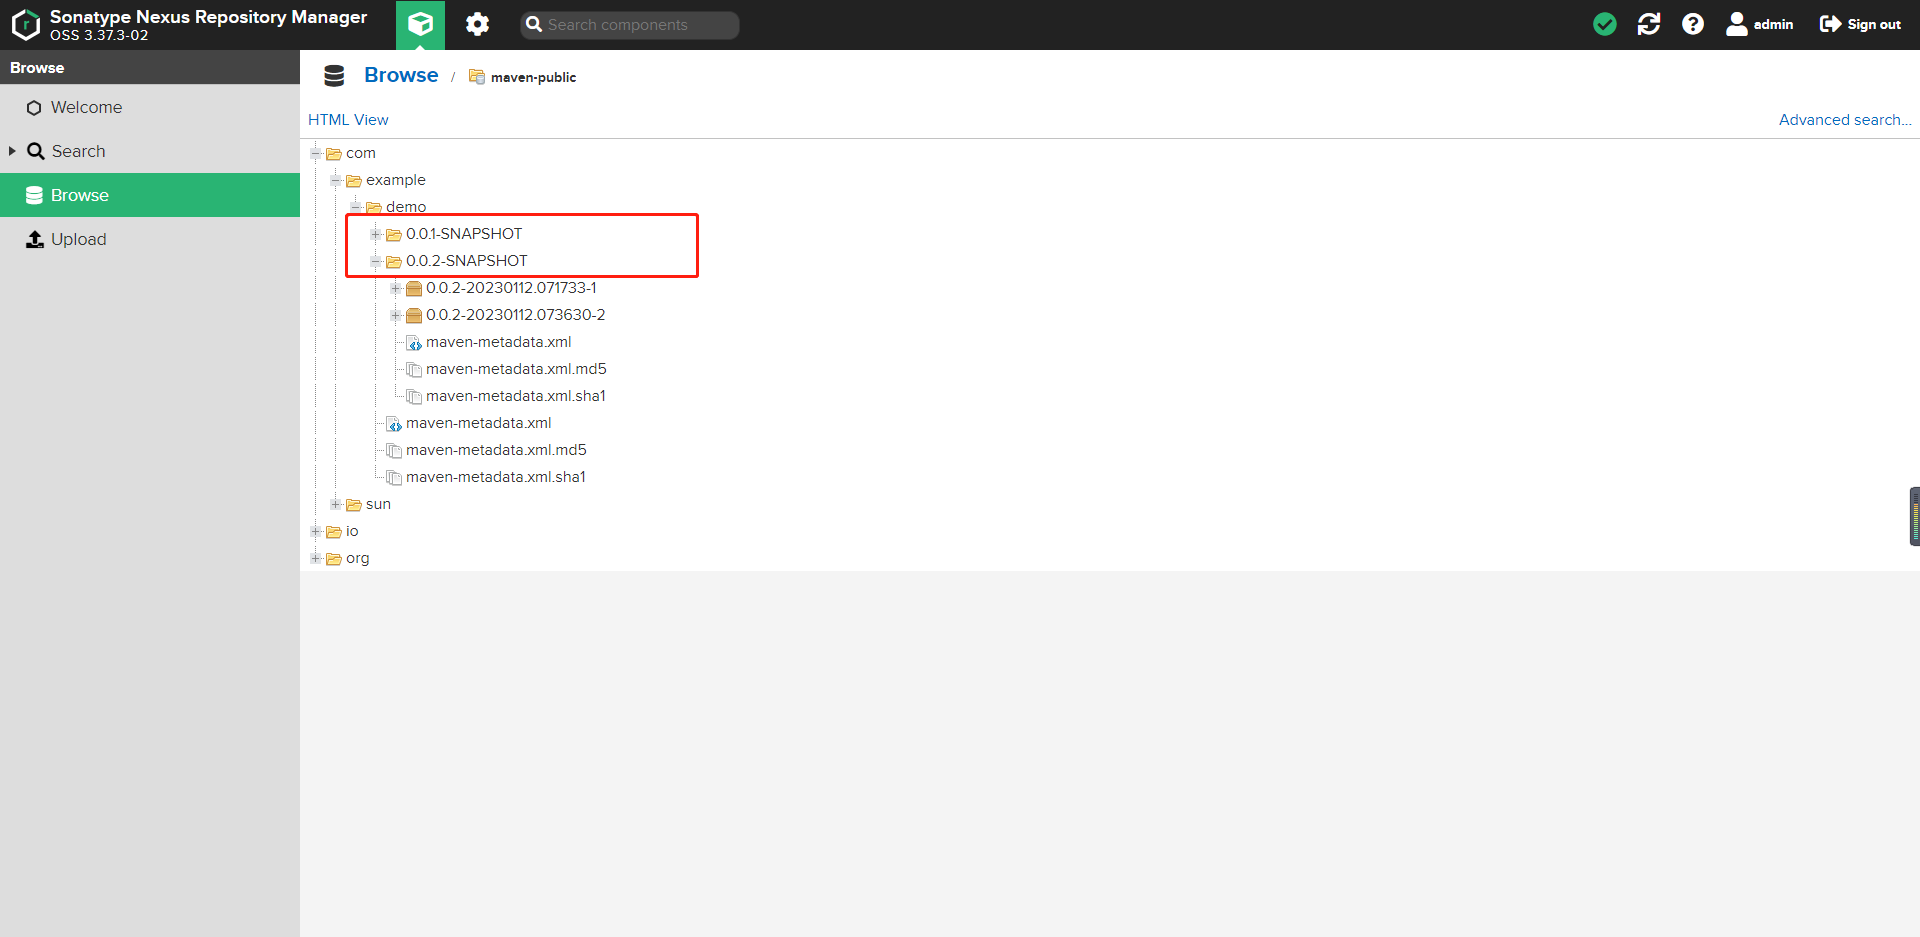Select Welcome in the sidebar
This screenshot has width=1920, height=937.
(150, 107)
